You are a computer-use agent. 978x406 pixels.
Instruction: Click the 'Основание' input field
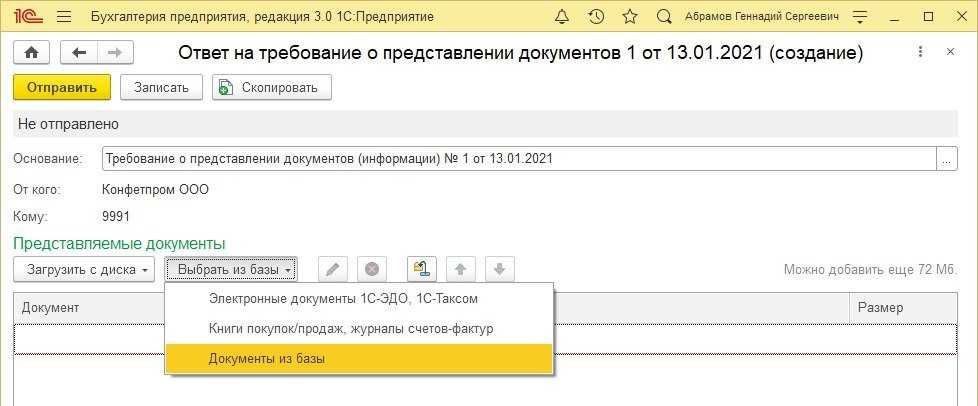tap(518, 159)
